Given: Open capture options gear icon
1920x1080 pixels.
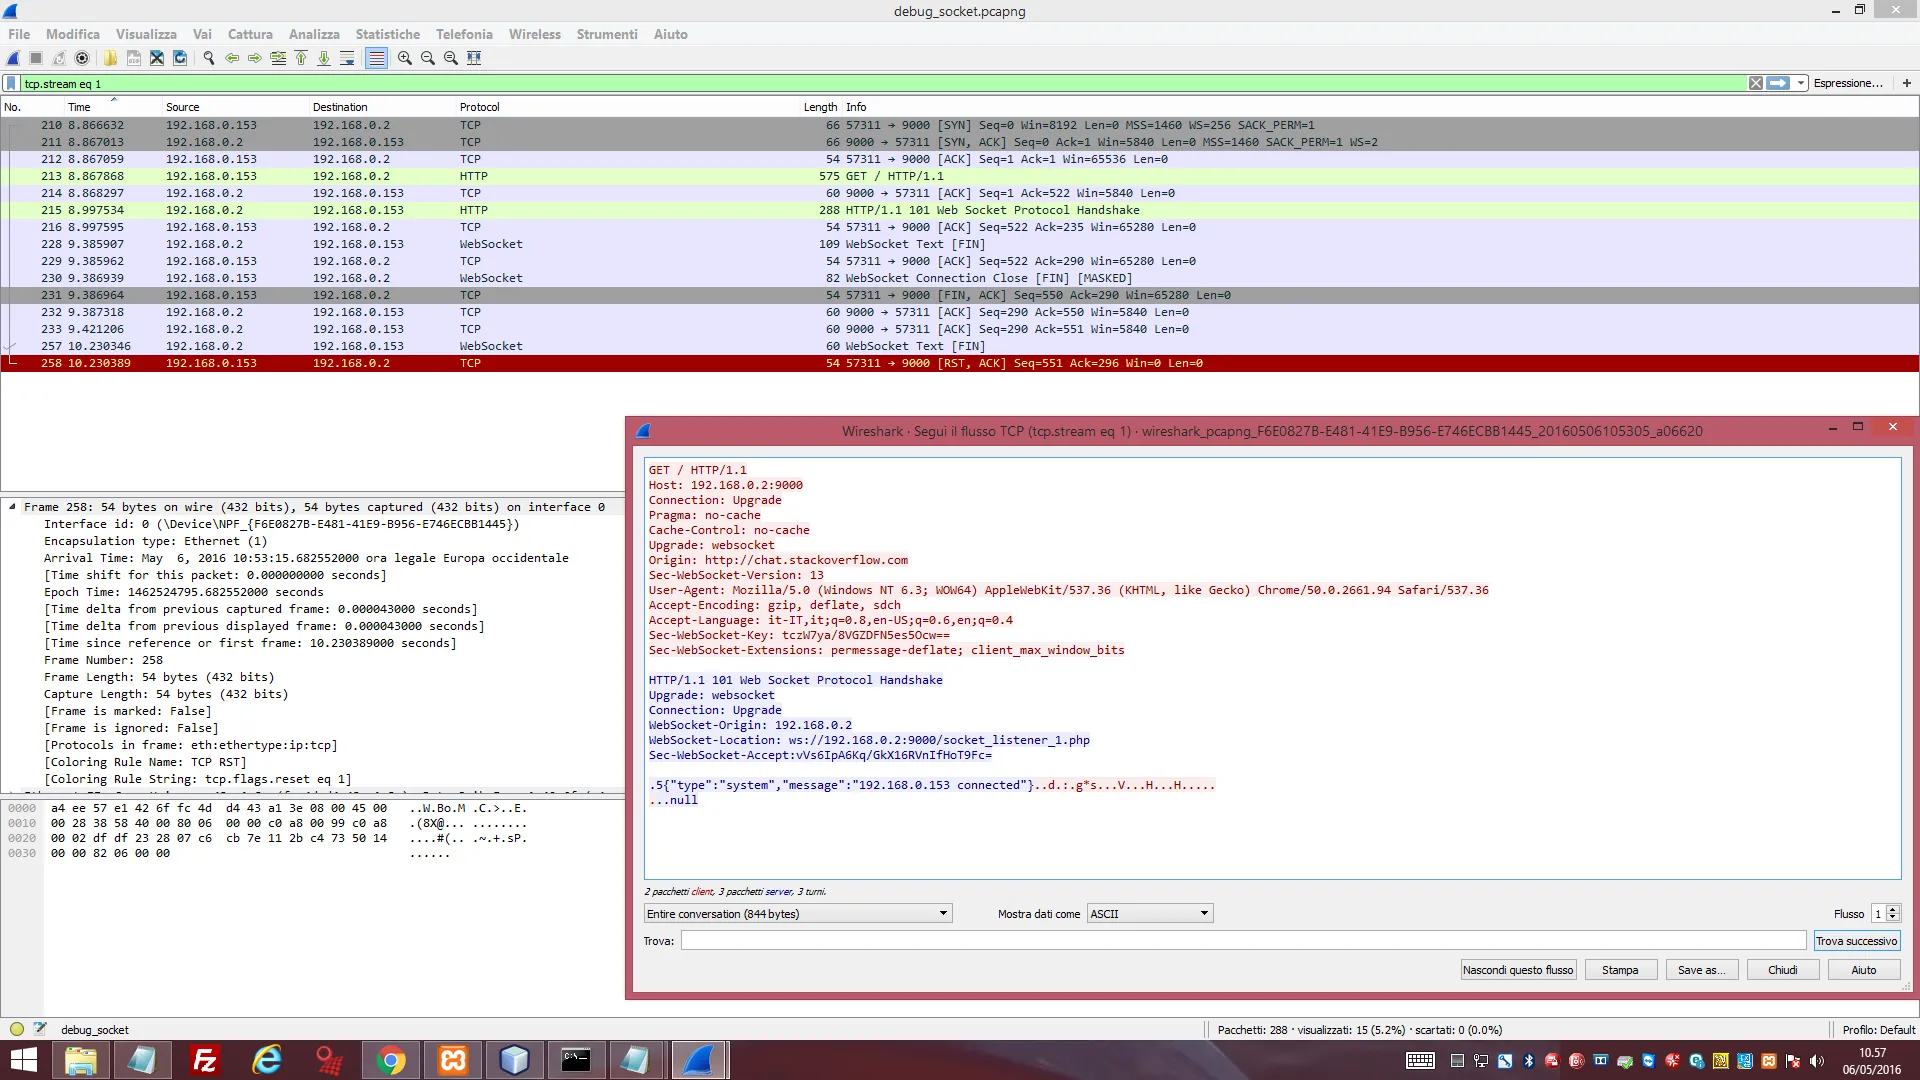Looking at the screenshot, I should [82, 58].
